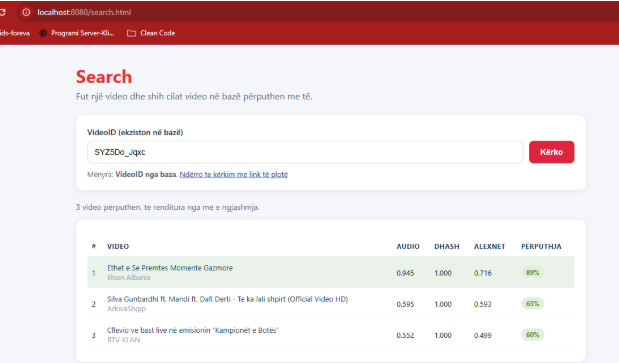The height and width of the screenshot is (363, 619).
Task: Click the dHash 1.000 value in Ethet row
Action: 443,273
